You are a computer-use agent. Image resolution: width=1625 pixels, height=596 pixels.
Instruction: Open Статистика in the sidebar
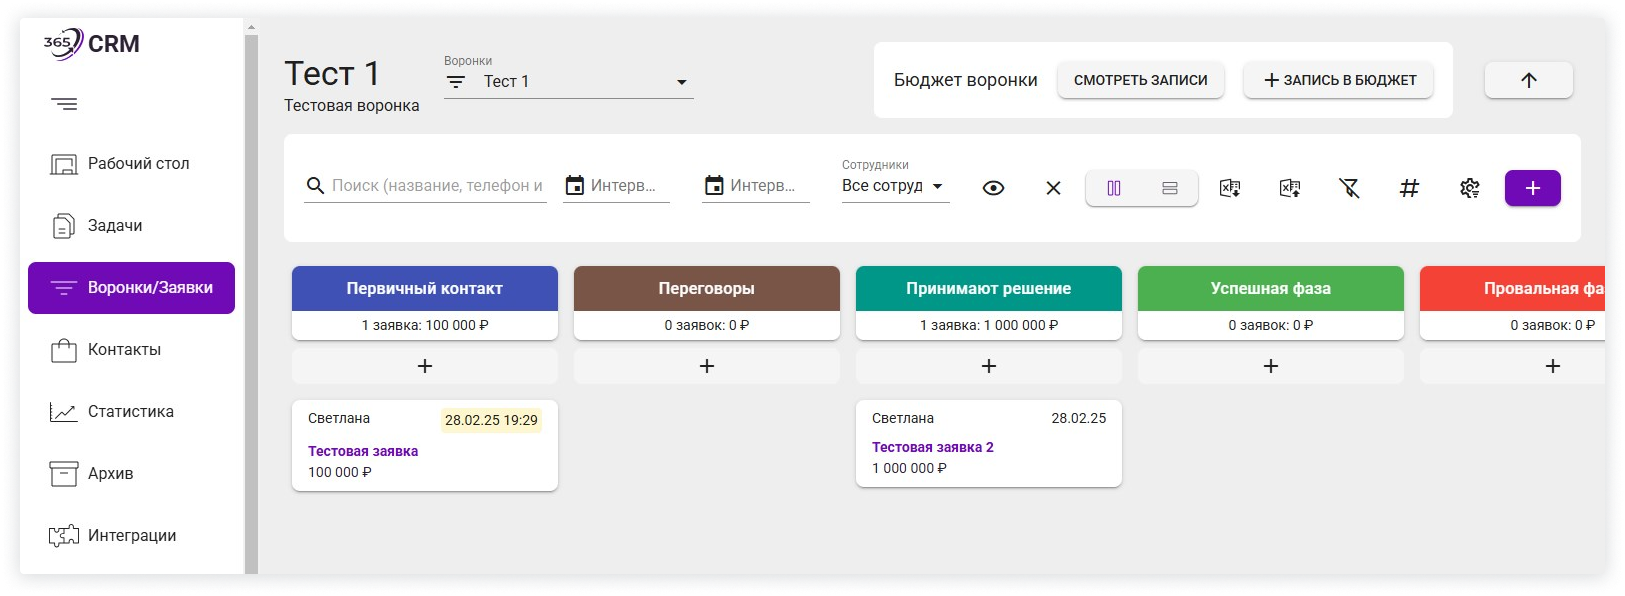[130, 412]
